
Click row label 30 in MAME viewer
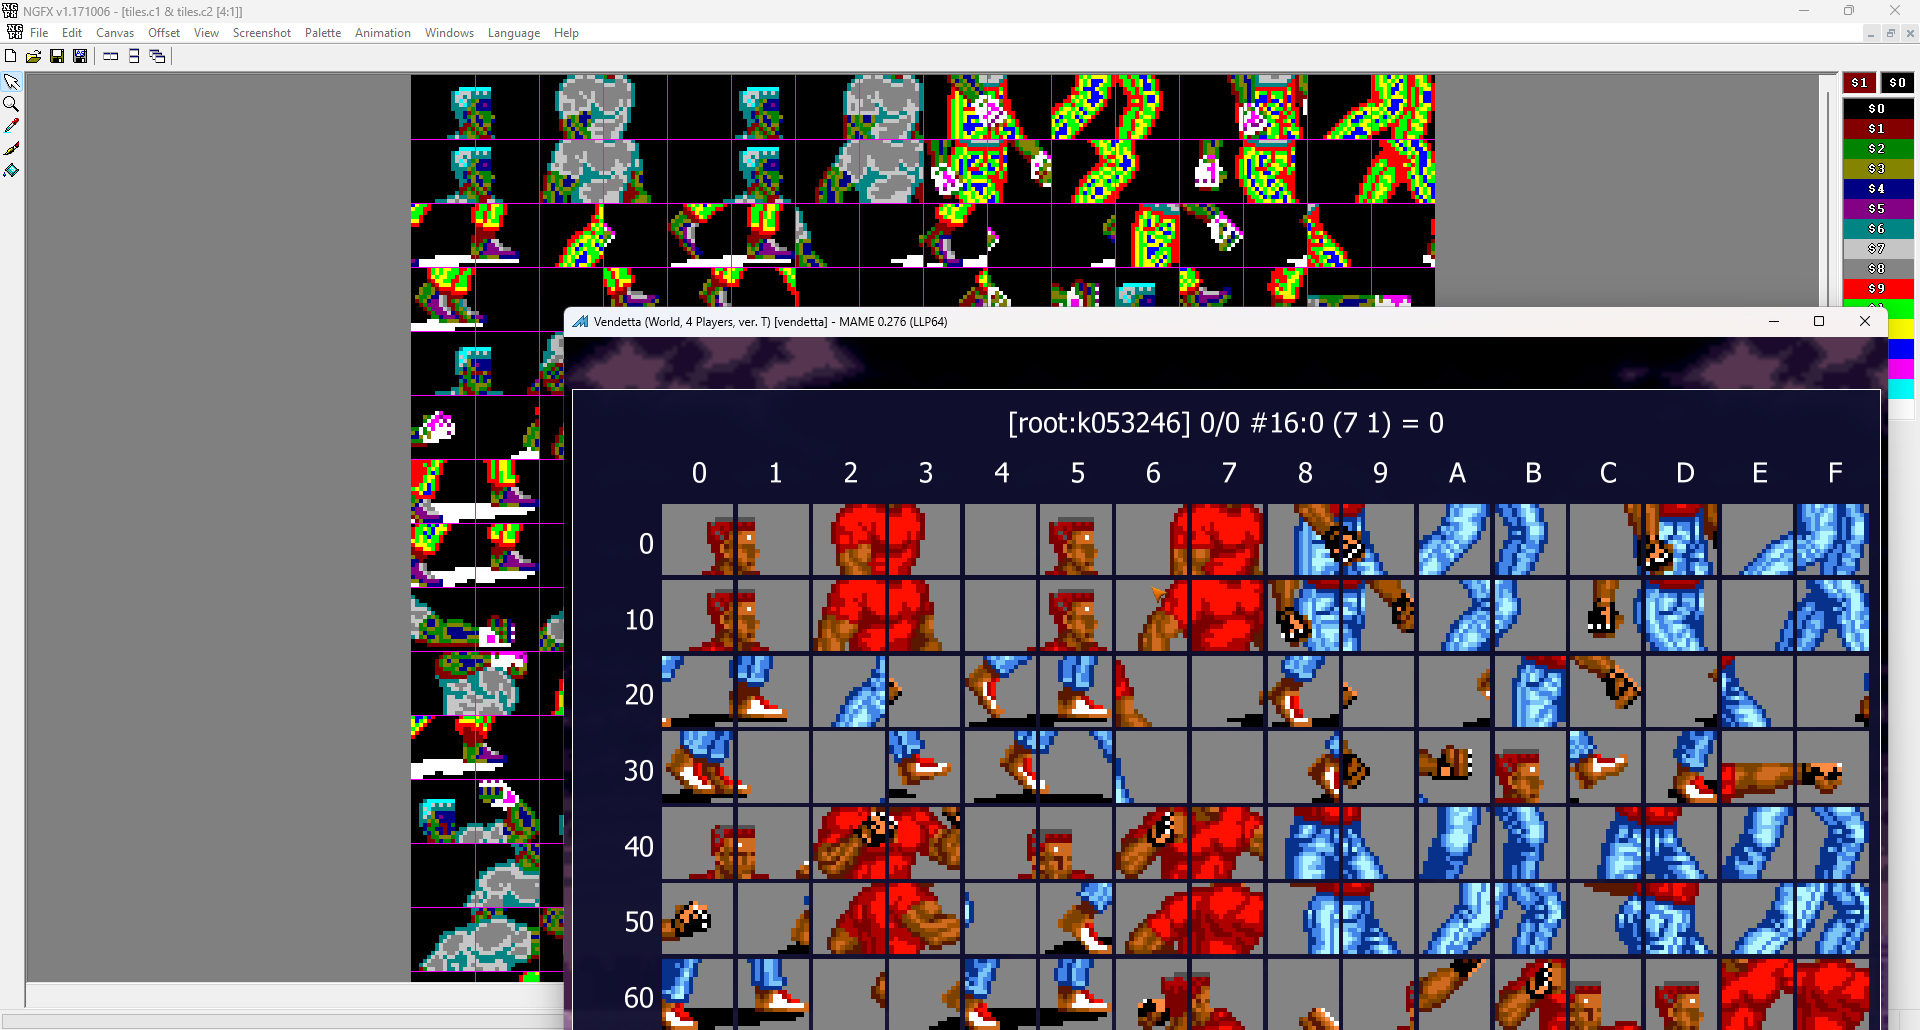tap(639, 771)
